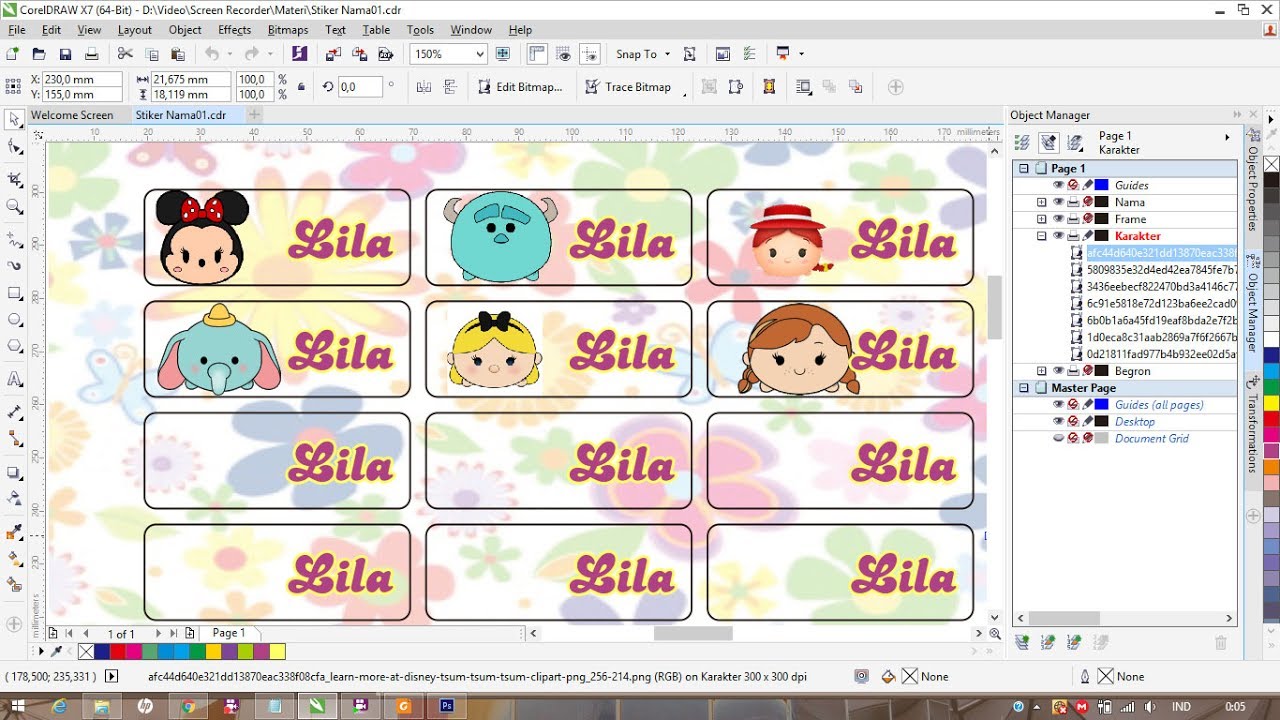Collapse the Master Page node
This screenshot has width=1280, height=720.
pos(1023,388)
